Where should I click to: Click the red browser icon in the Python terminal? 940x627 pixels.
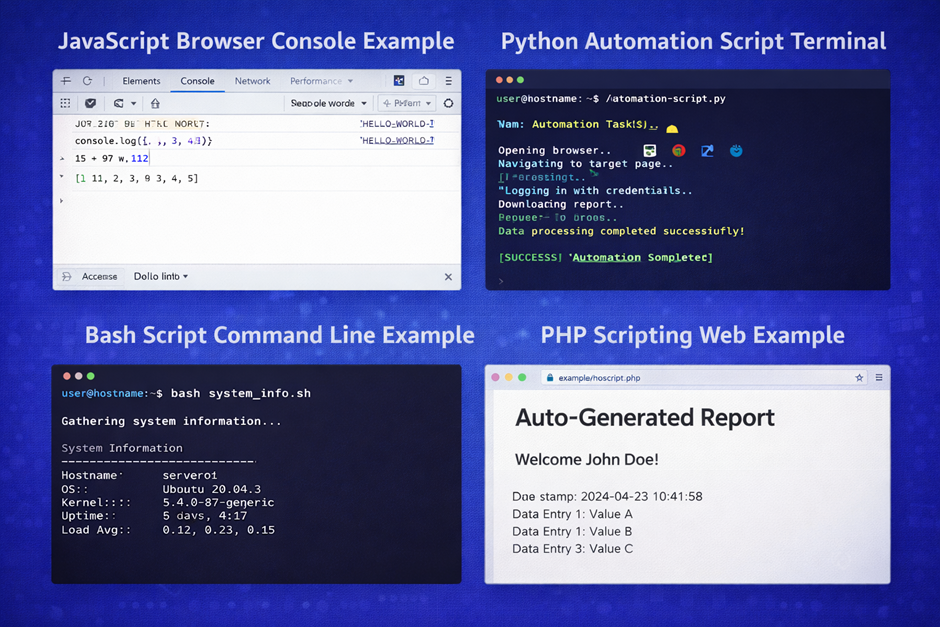tap(679, 151)
